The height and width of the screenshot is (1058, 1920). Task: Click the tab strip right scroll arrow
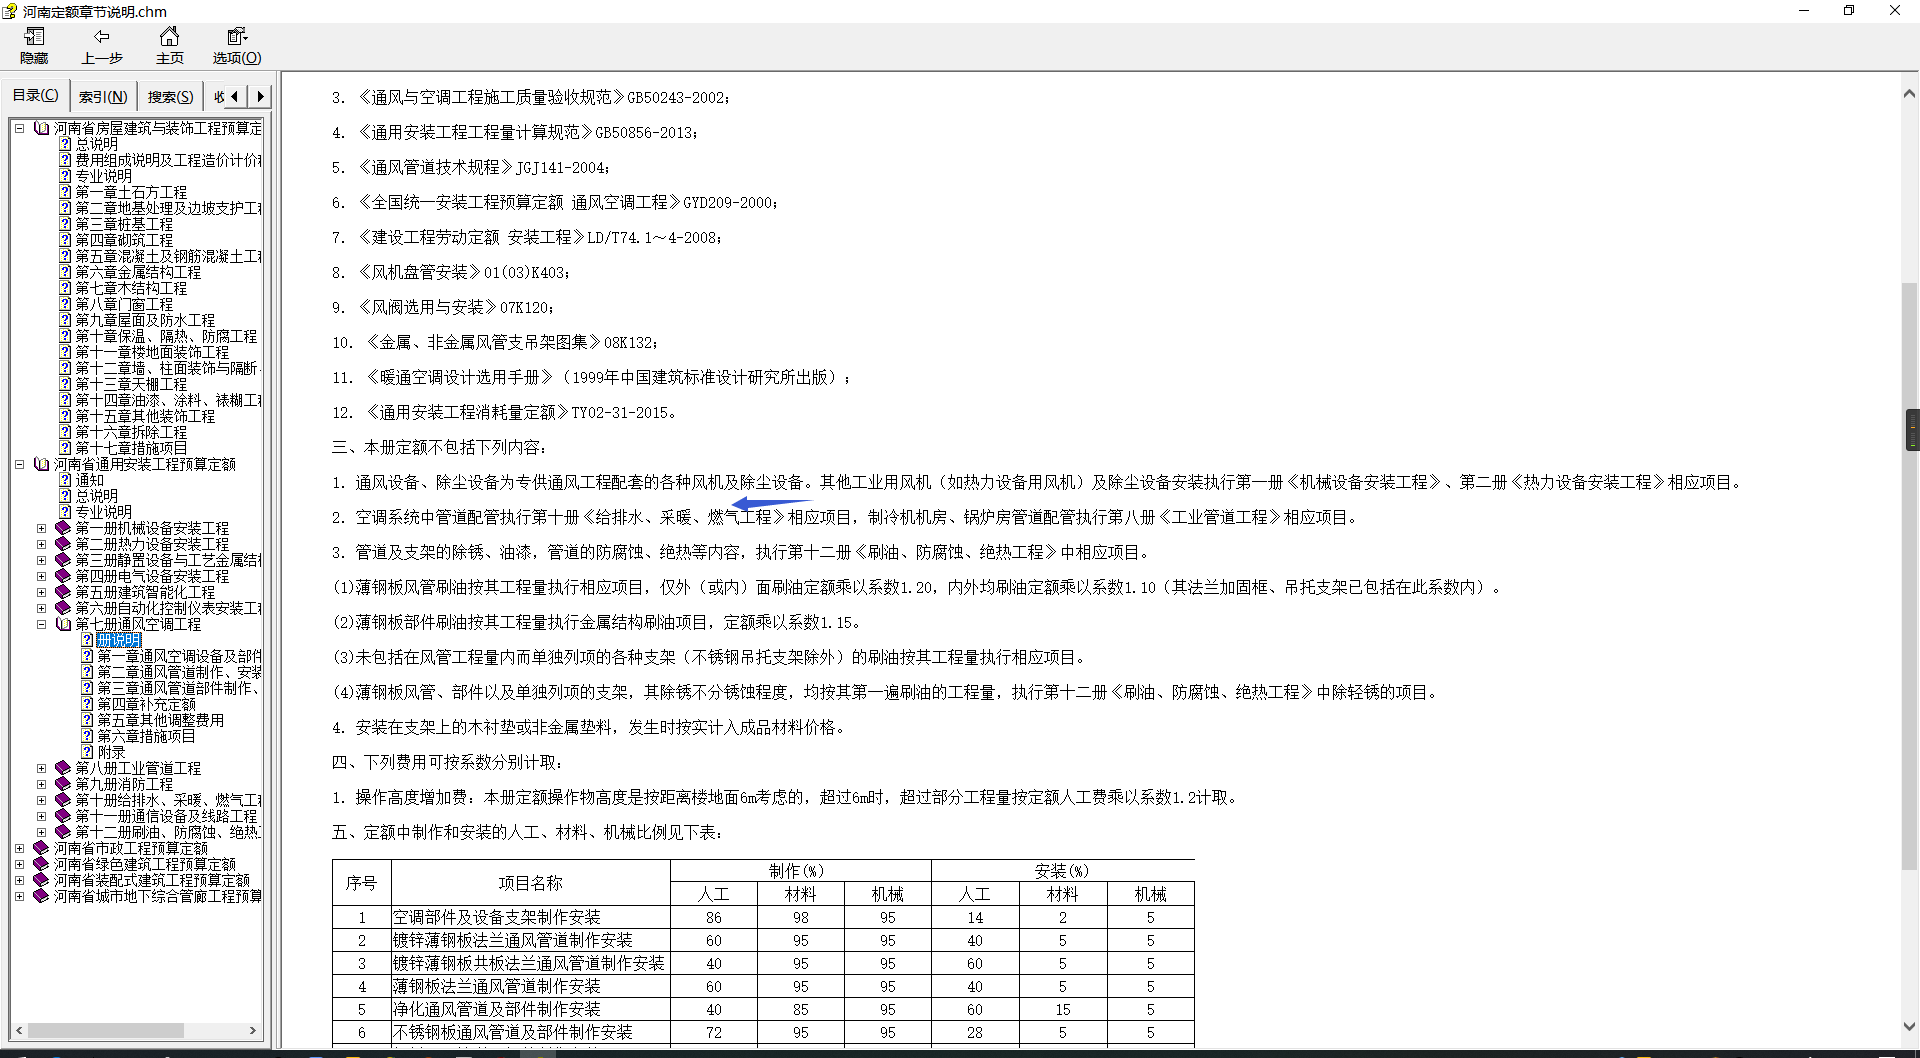pyautogui.click(x=260, y=96)
